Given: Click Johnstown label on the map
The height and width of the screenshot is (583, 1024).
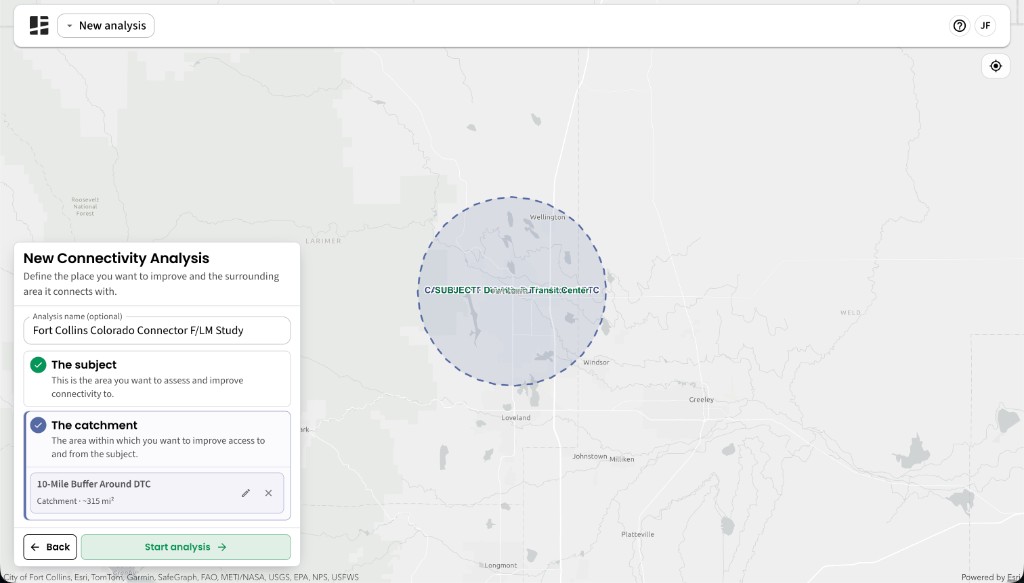Looking at the screenshot, I should (x=590, y=456).
